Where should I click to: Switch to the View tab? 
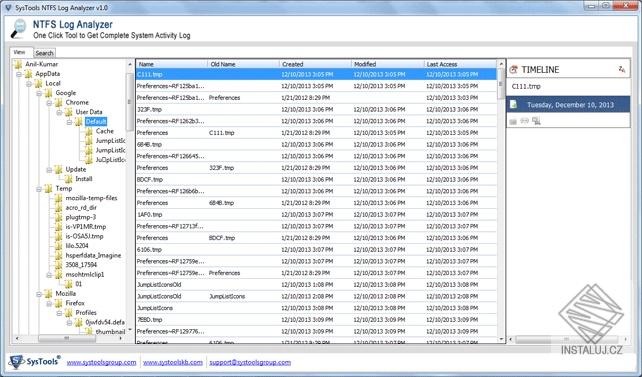click(20, 52)
